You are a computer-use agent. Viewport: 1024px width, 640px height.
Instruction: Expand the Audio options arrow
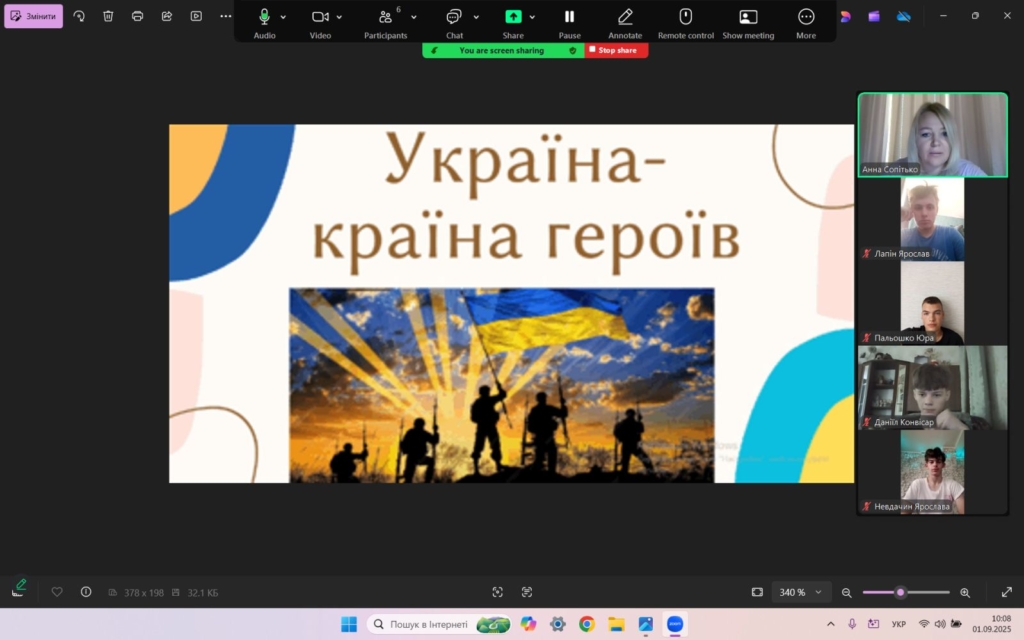284,17
